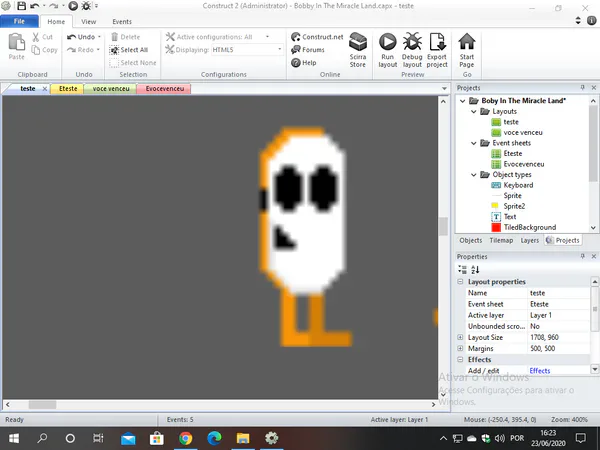Viewport: 600px width, 450px height.
Task: Open the document tab list dropdown arrow
Action: (444, 88)
